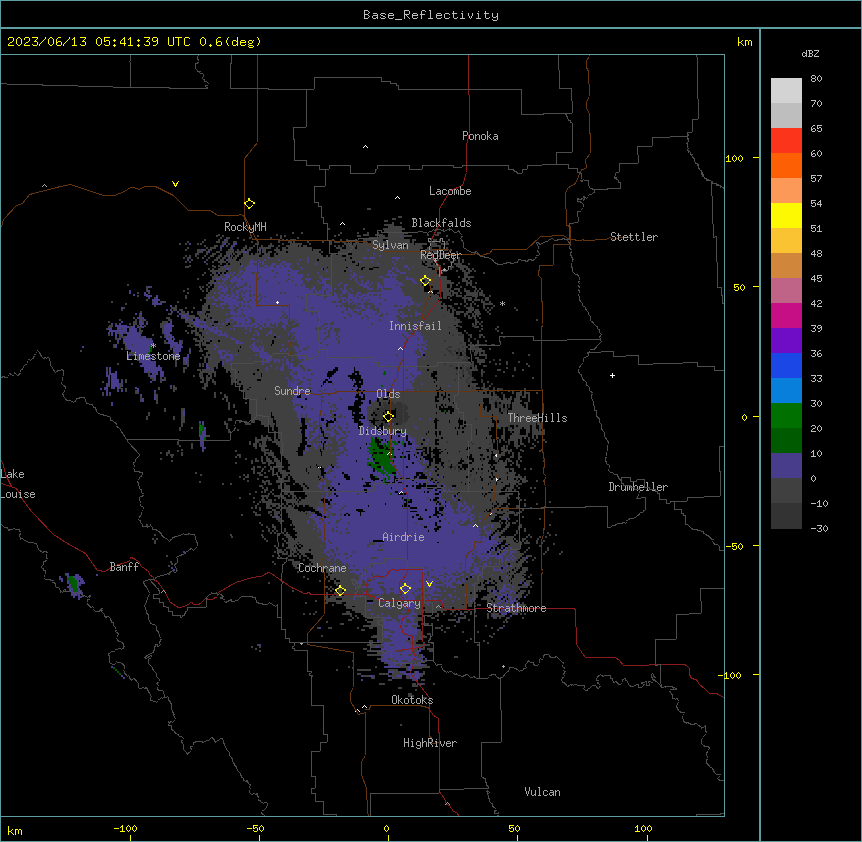This screenshot has width=862, height=842.
Task: Click yellow V marker northeast of Calgary
Action: coord(429,584)
